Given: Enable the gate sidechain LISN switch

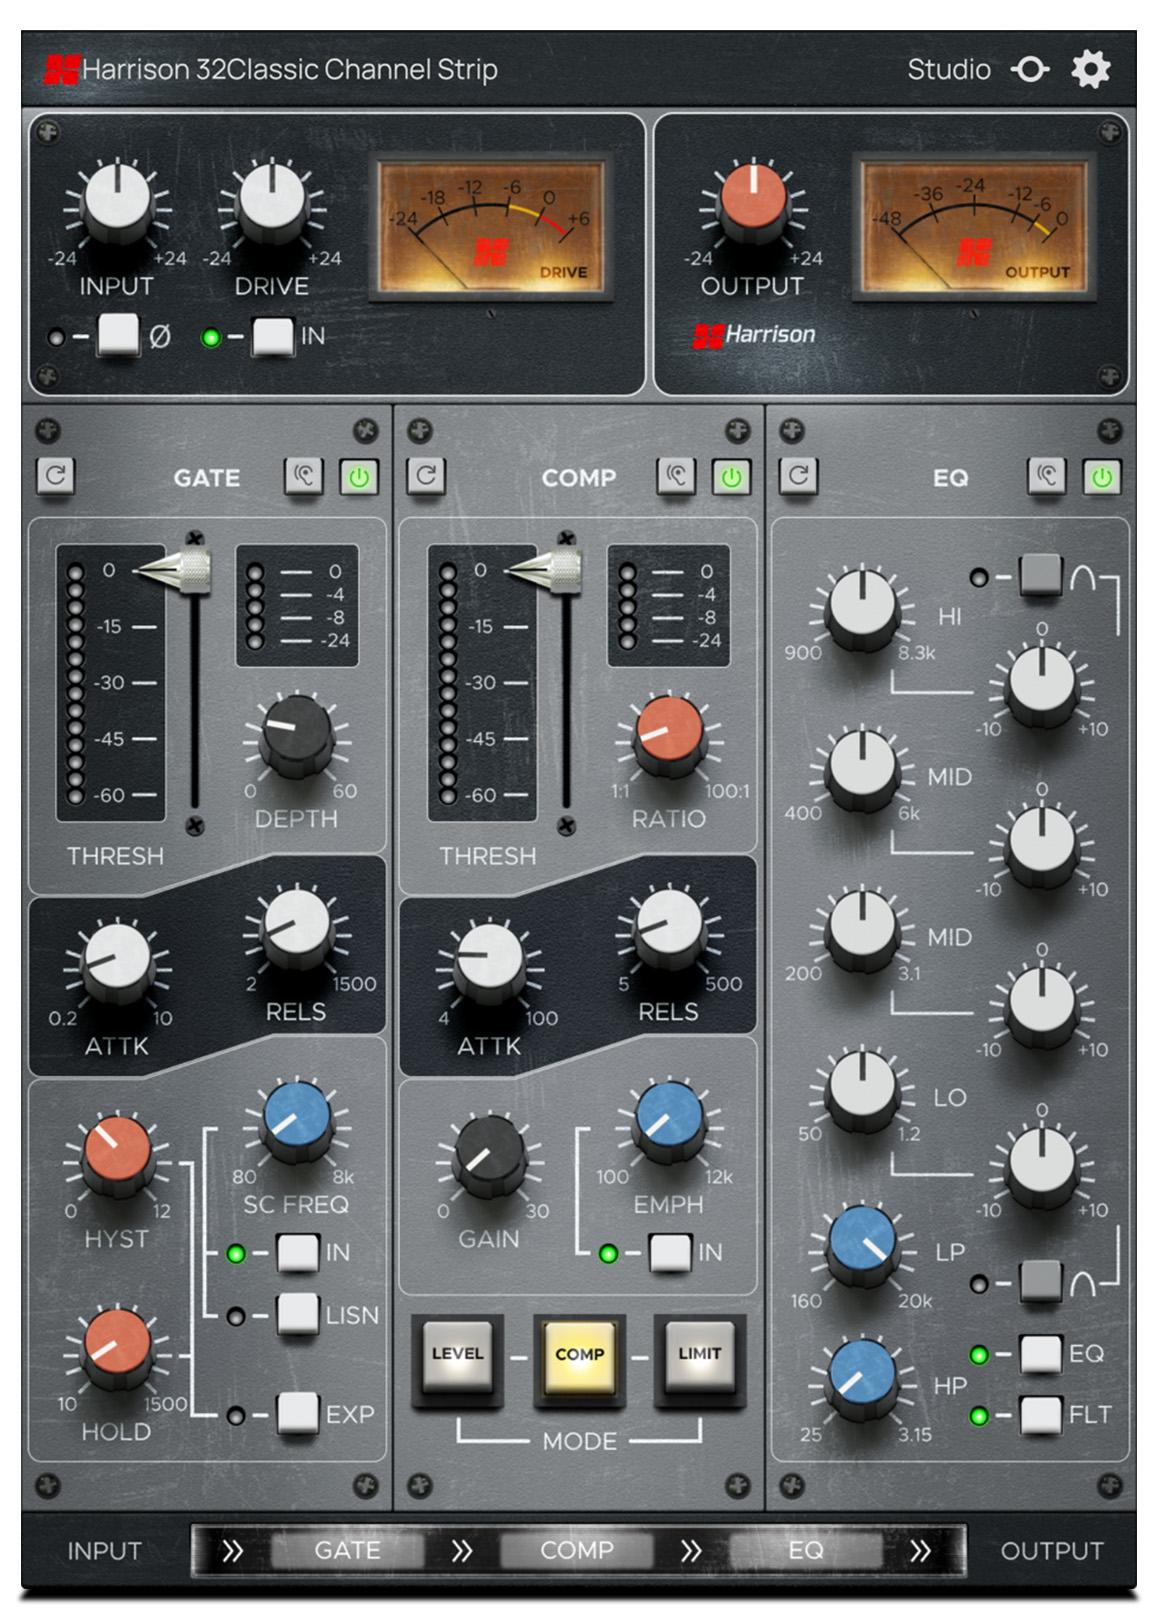Looking at the screenshot, I should tap(297, 1314).
